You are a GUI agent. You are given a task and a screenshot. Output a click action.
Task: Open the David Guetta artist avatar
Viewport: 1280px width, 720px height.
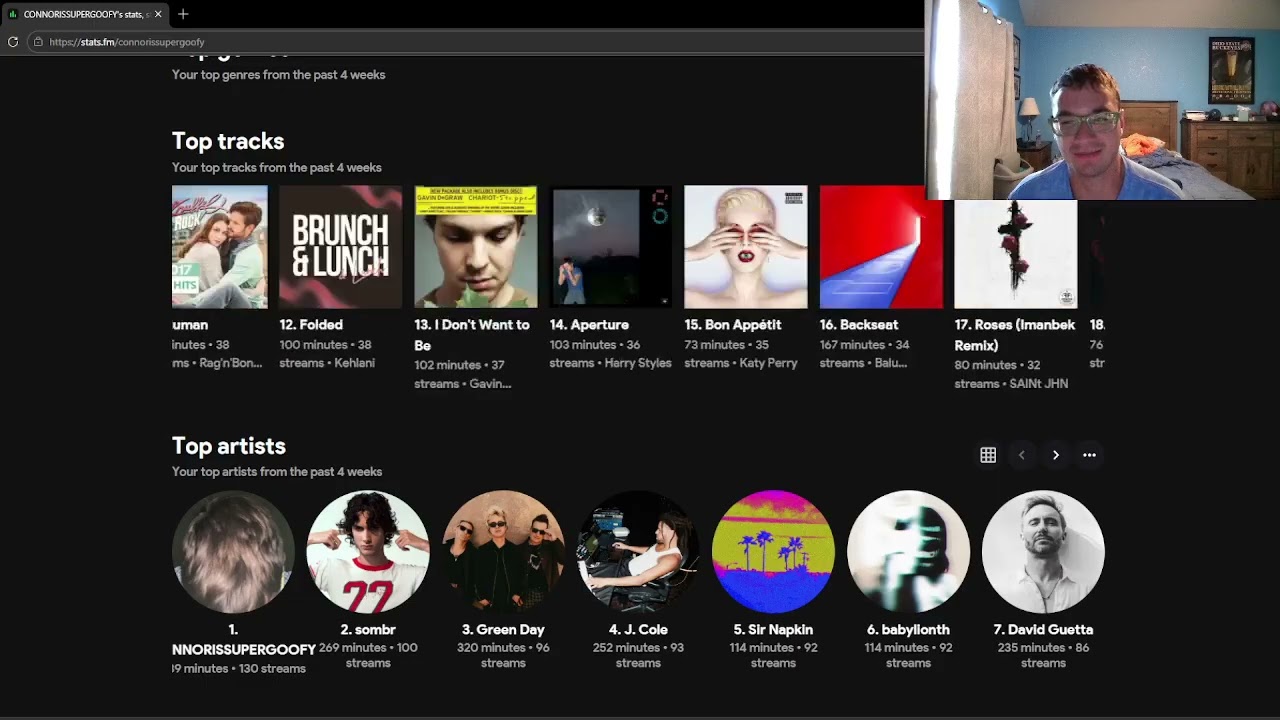pos(1043,551)
